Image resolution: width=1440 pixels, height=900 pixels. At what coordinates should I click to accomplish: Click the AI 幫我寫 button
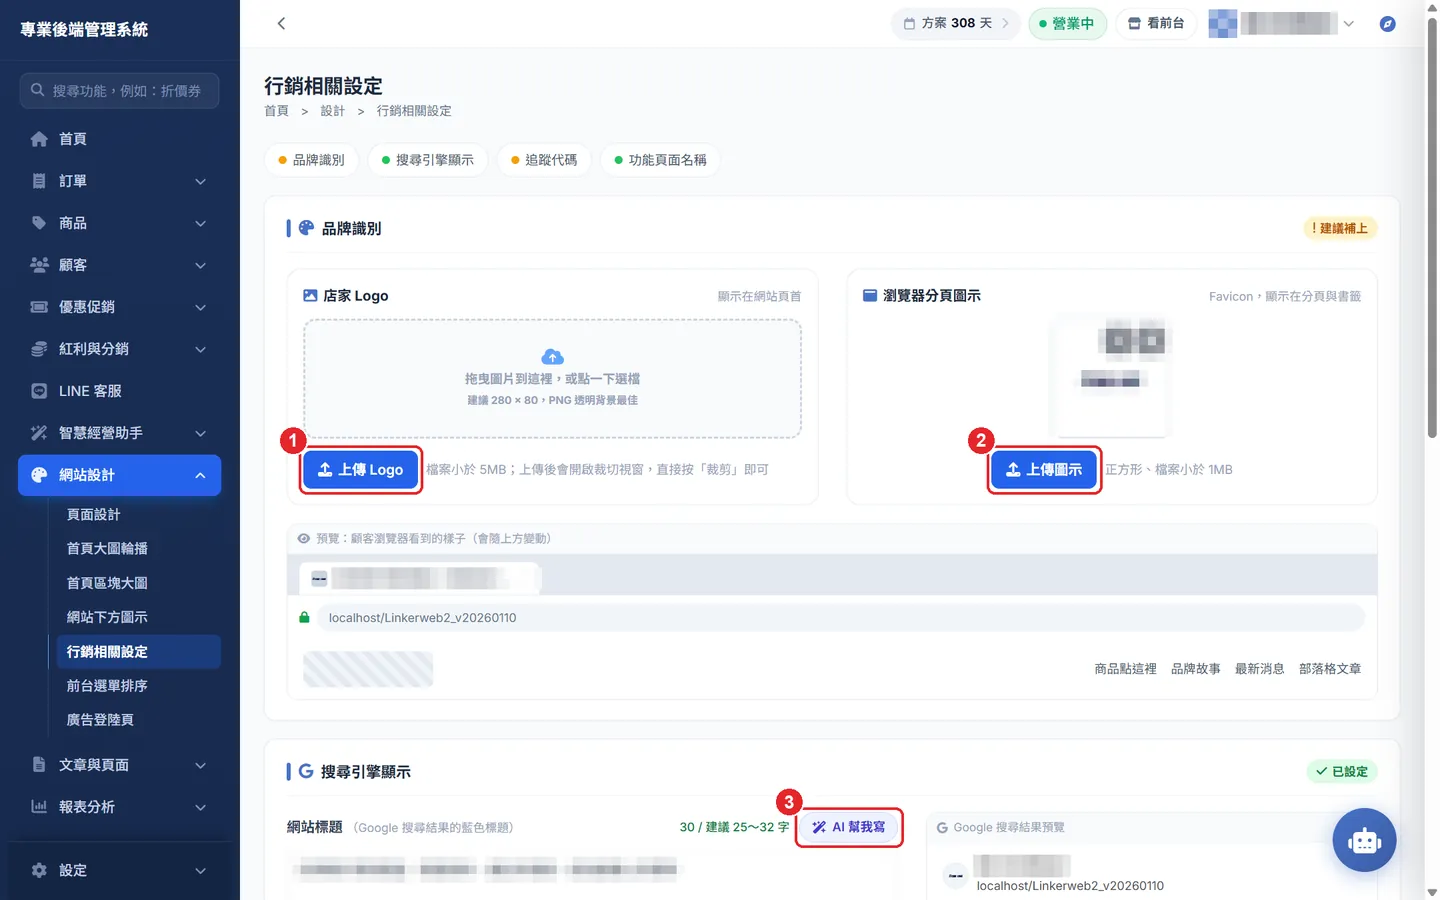point(849,827)
